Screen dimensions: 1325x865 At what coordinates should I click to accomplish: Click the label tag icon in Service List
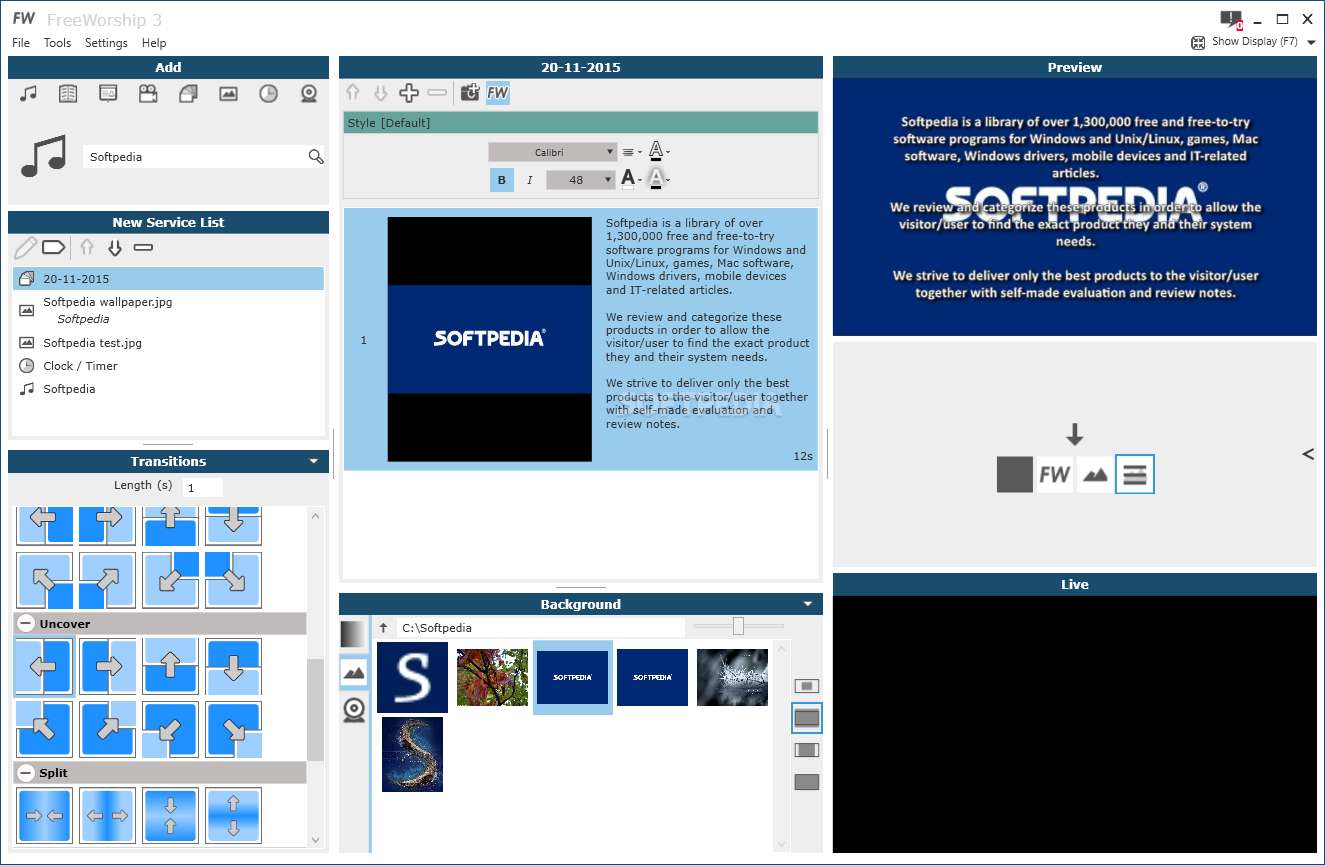pyautogui.click(x=53, y=247)
